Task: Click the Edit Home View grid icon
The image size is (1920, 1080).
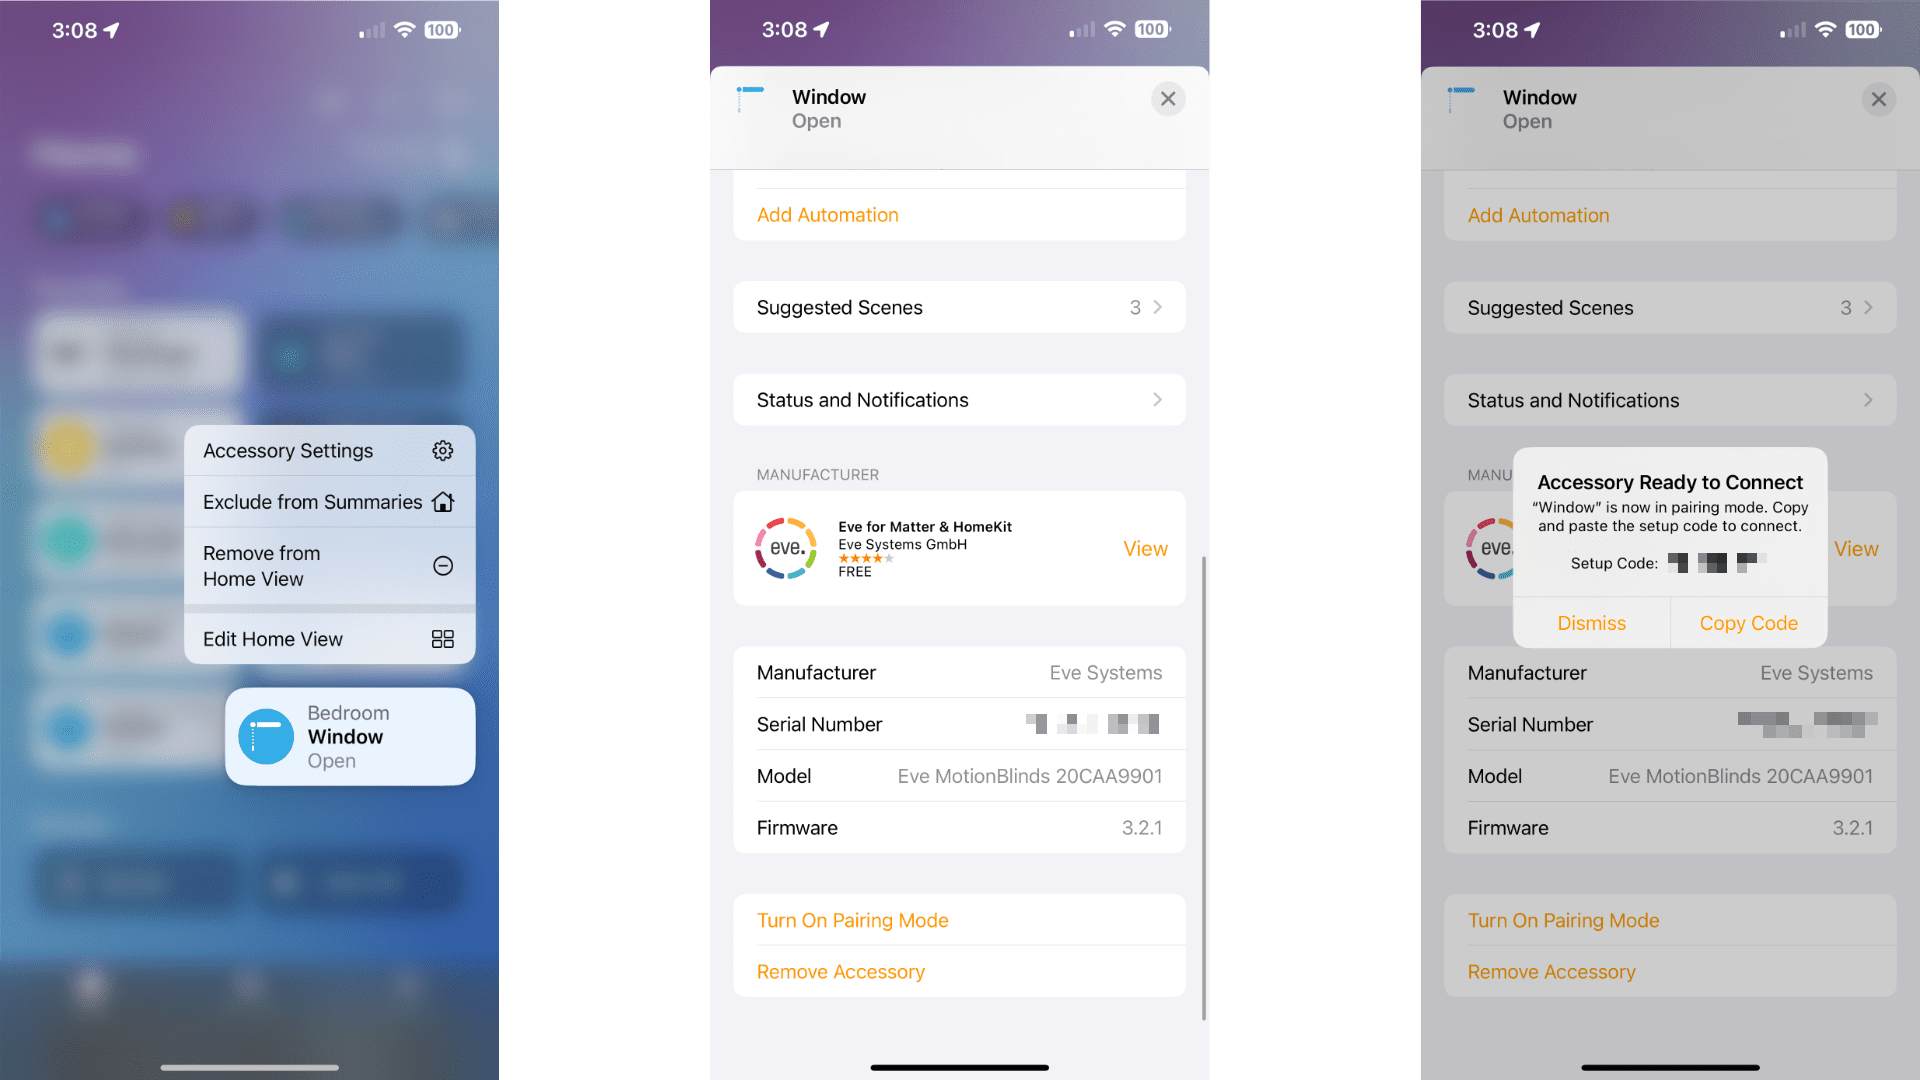Action: [442, 638]
